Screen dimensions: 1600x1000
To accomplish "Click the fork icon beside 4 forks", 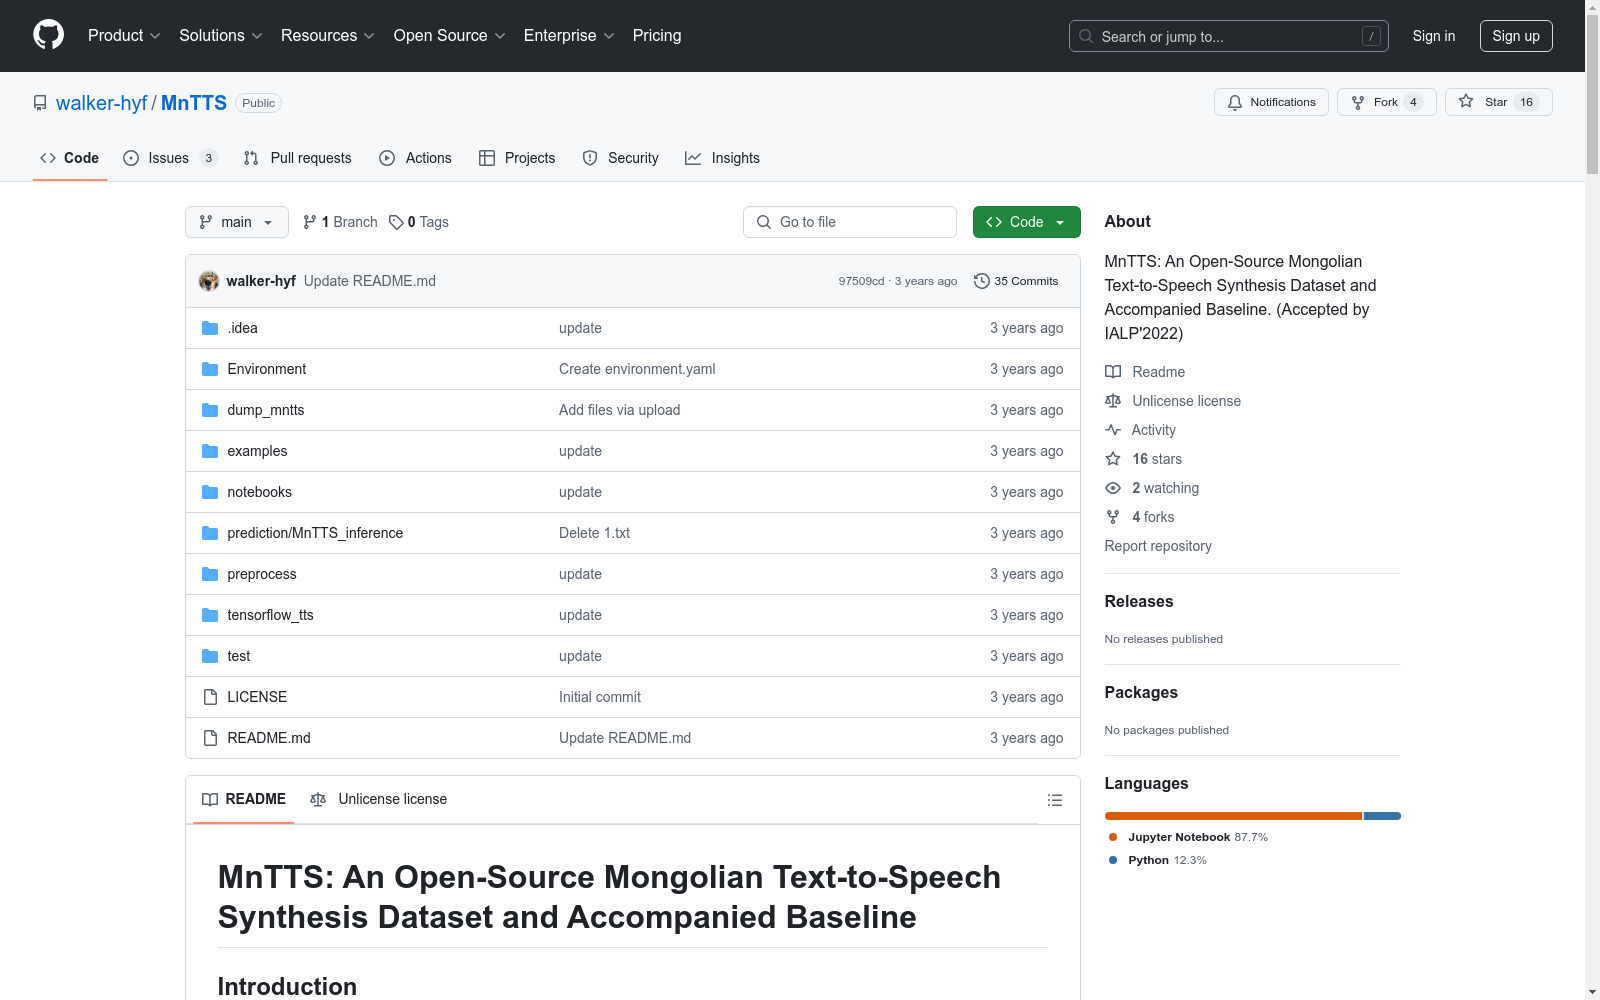I will (x=1113, y=517).
